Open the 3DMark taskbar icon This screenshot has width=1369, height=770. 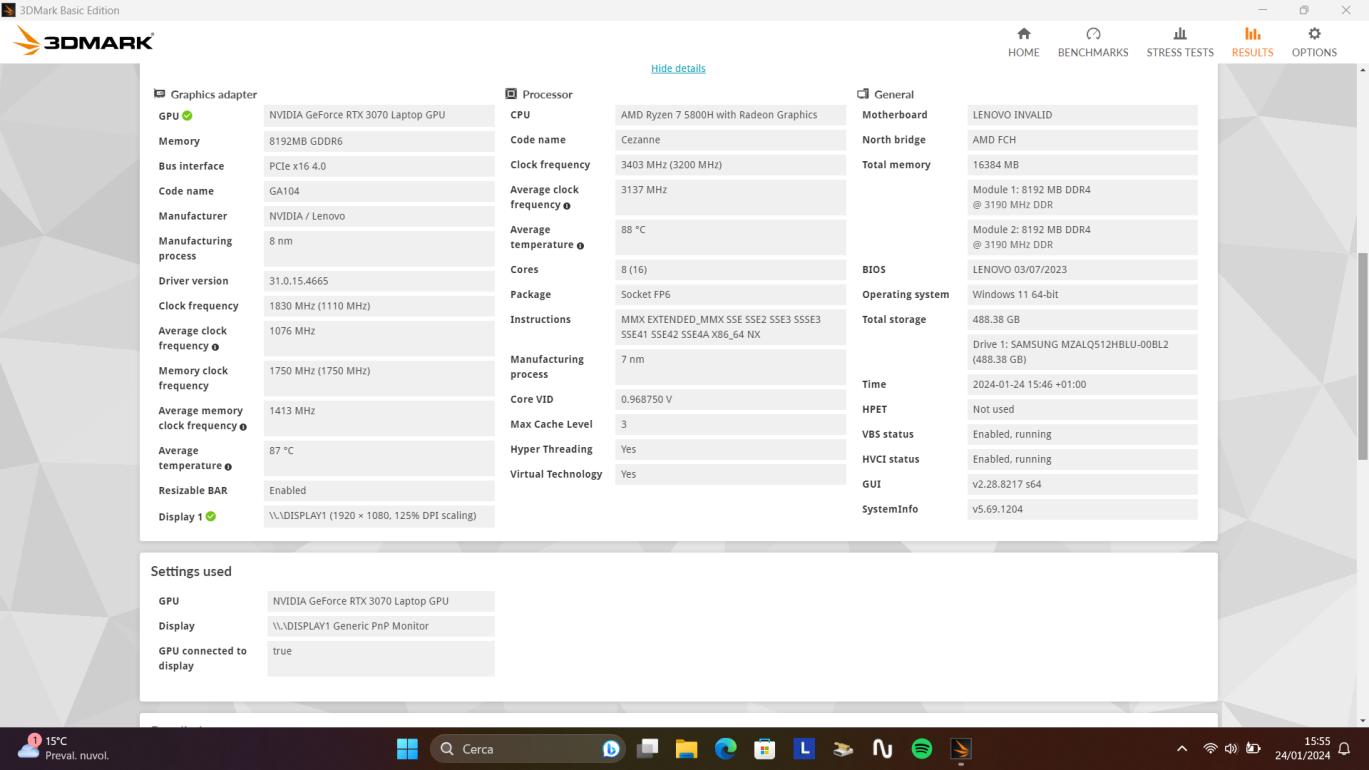(959, 747)
